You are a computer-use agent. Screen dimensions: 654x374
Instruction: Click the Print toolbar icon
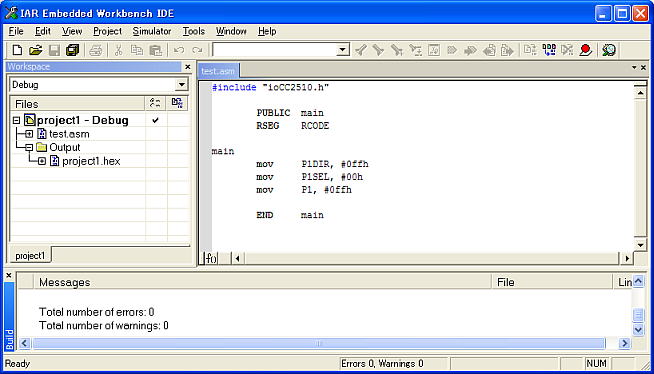click(96, 50)
